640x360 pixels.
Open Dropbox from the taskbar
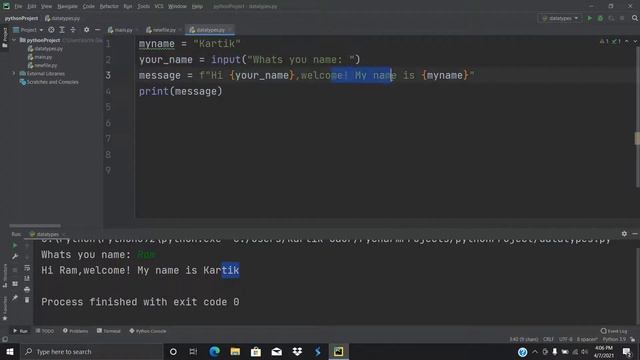click(x=297, y=351)
